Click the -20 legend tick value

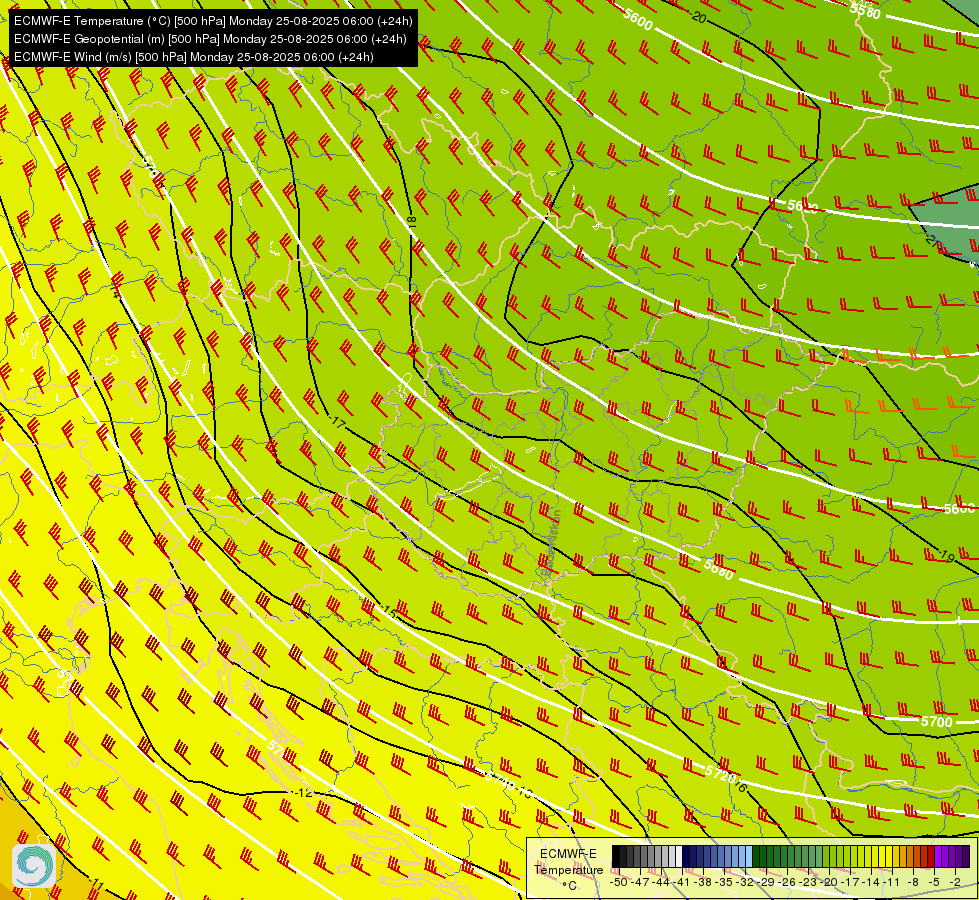[x=829, y=882]
